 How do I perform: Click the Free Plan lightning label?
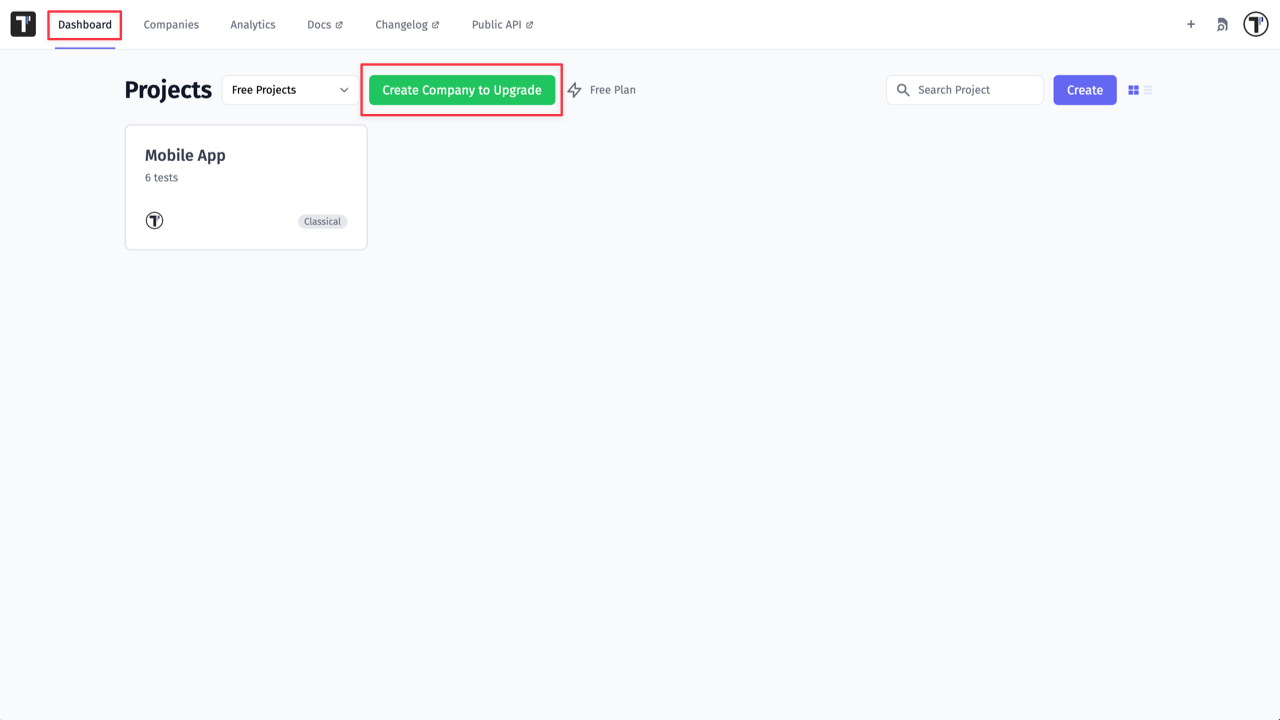click(x=601, y=90)
